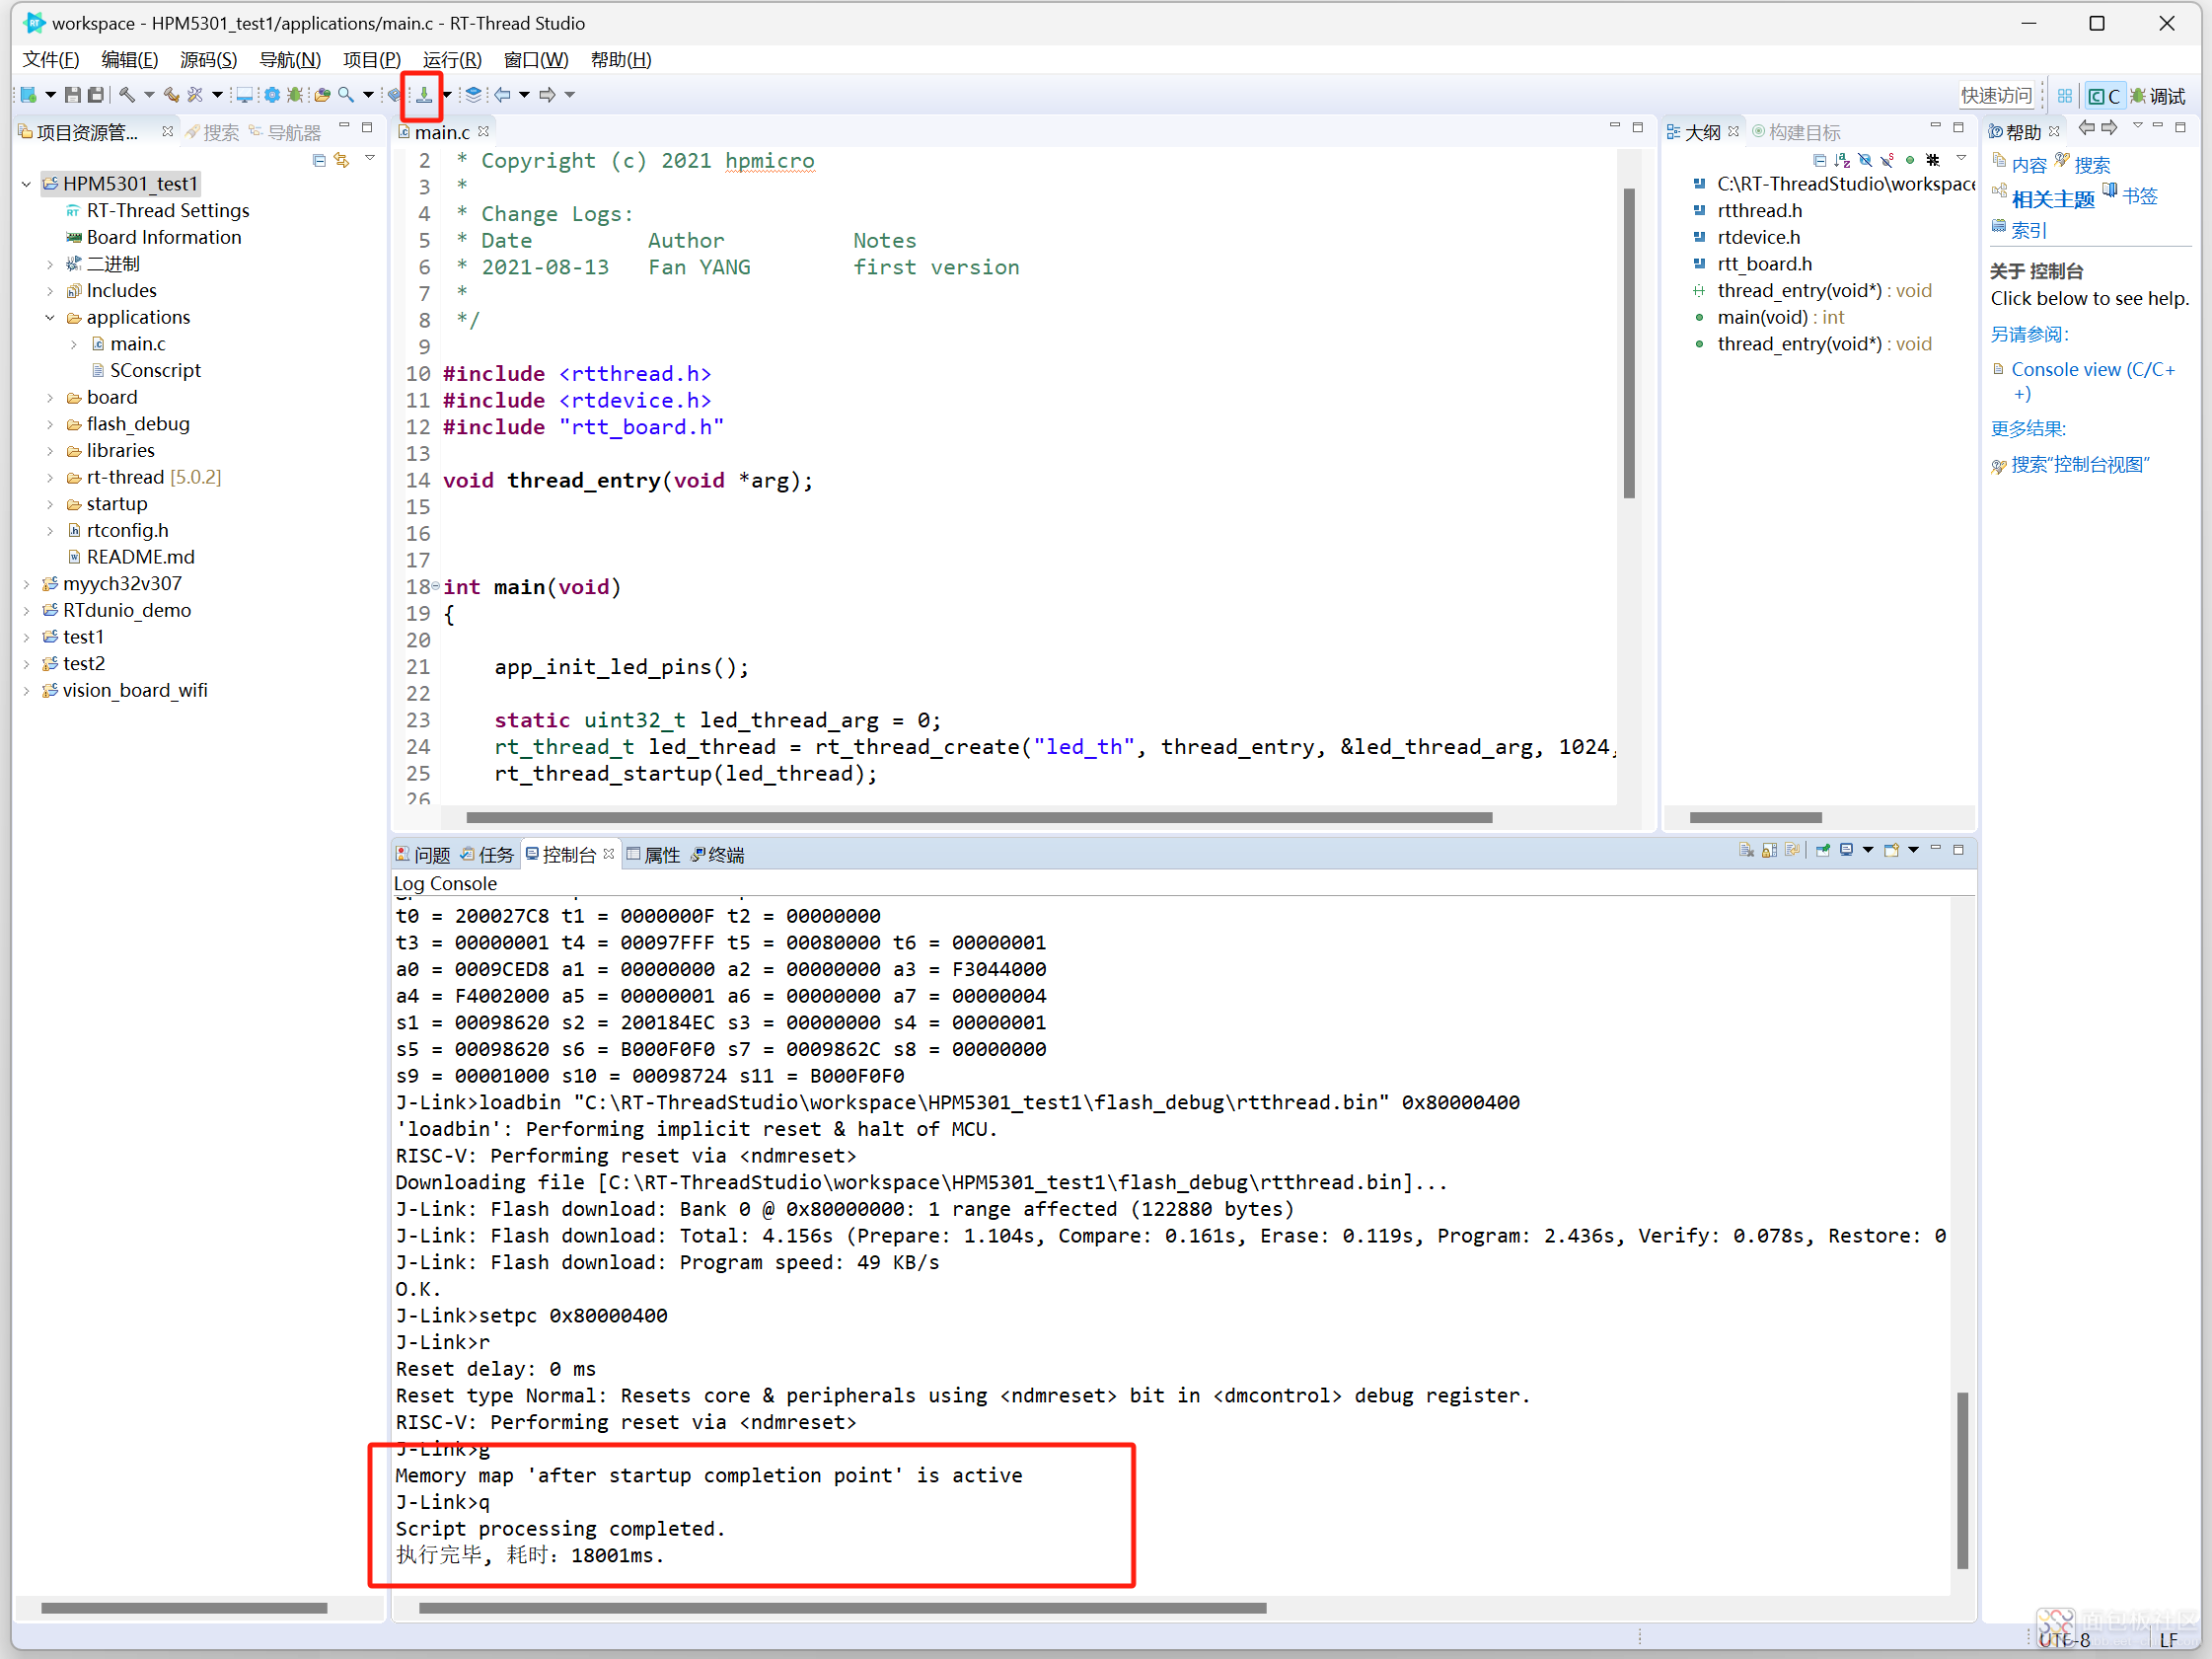Open the 索引 link in Help panel
The height and width of the screenshot is (1659, 2212).
pos(2029,230)
